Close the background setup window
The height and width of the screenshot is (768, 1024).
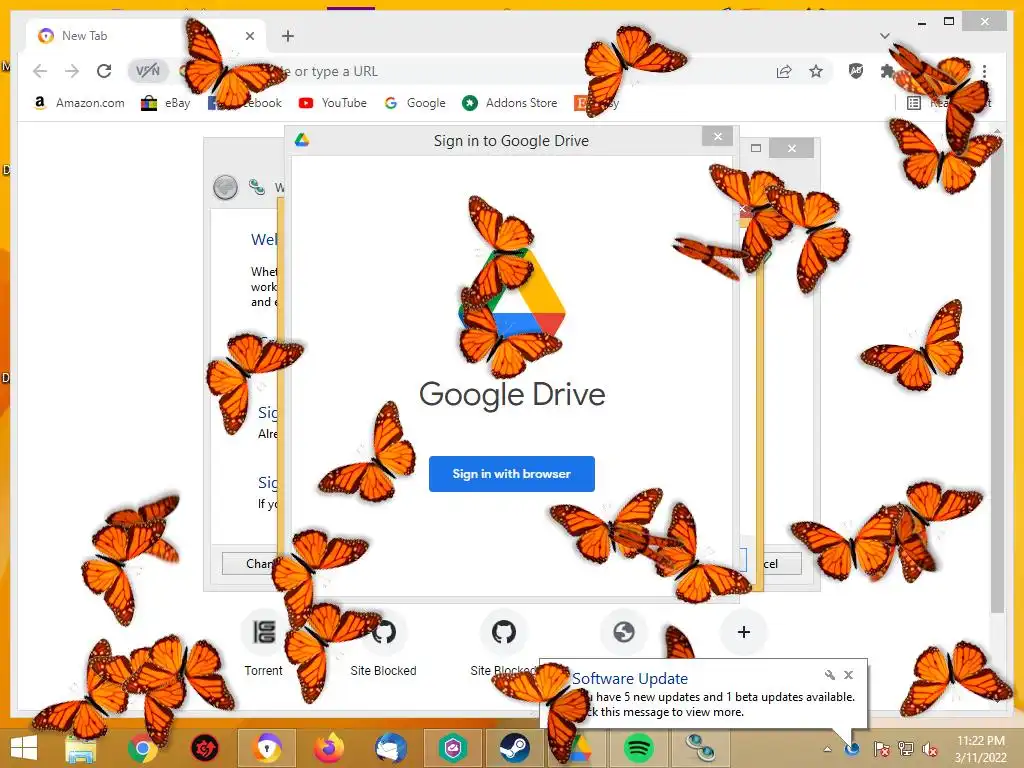pyautogui.click(x=792, y=148)
